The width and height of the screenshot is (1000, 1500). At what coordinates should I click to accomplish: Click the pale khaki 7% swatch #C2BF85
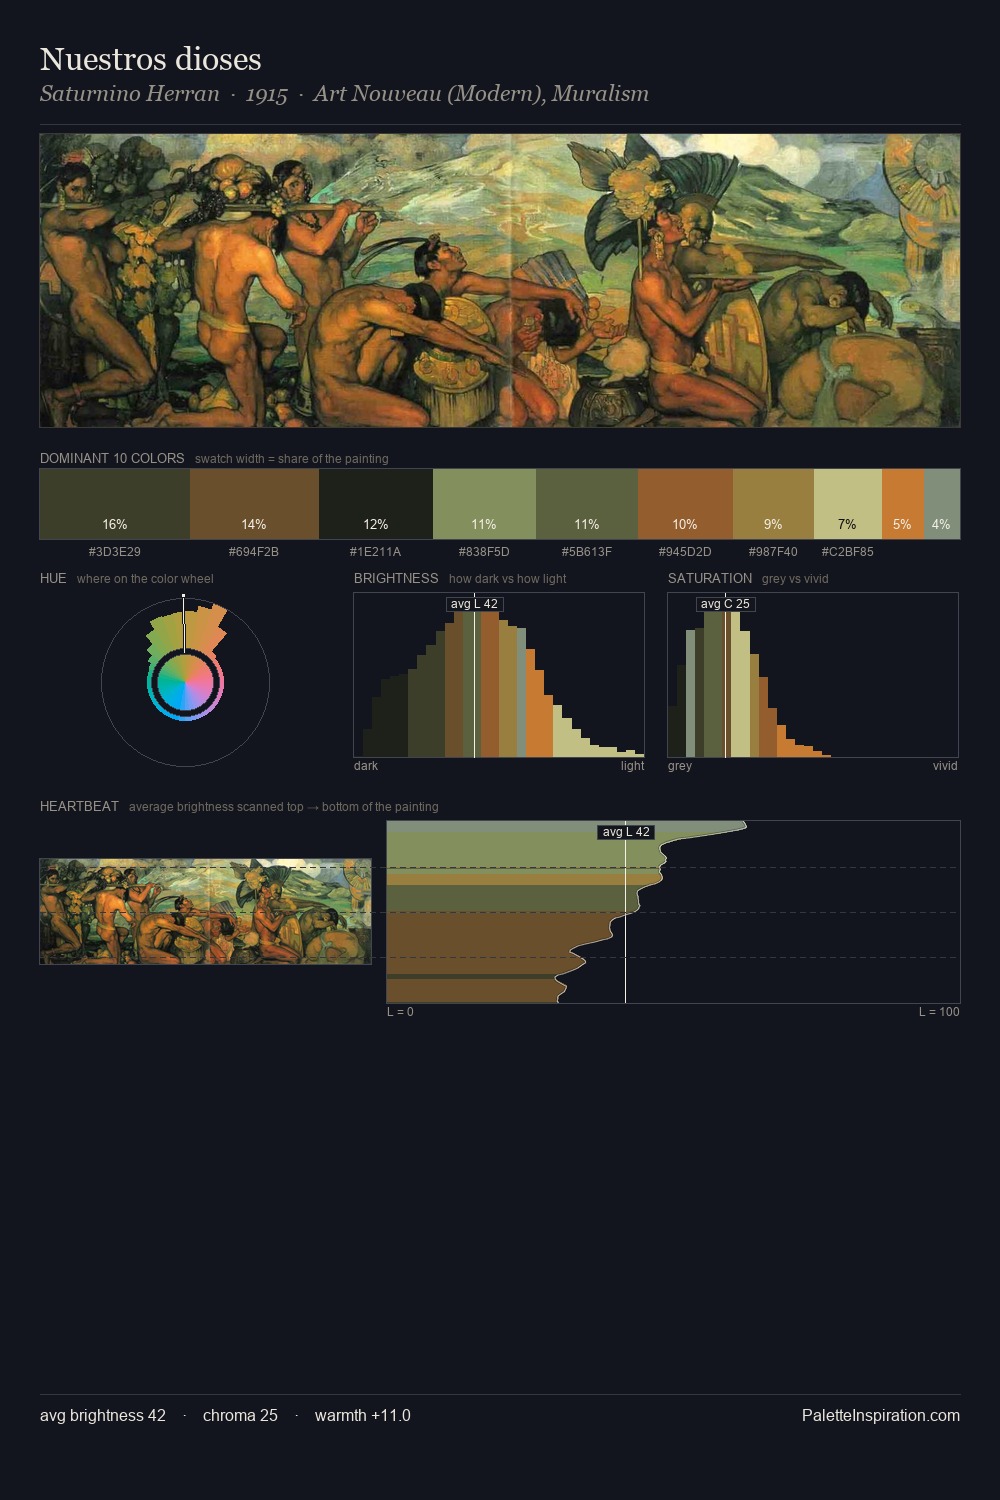(848, 504)
